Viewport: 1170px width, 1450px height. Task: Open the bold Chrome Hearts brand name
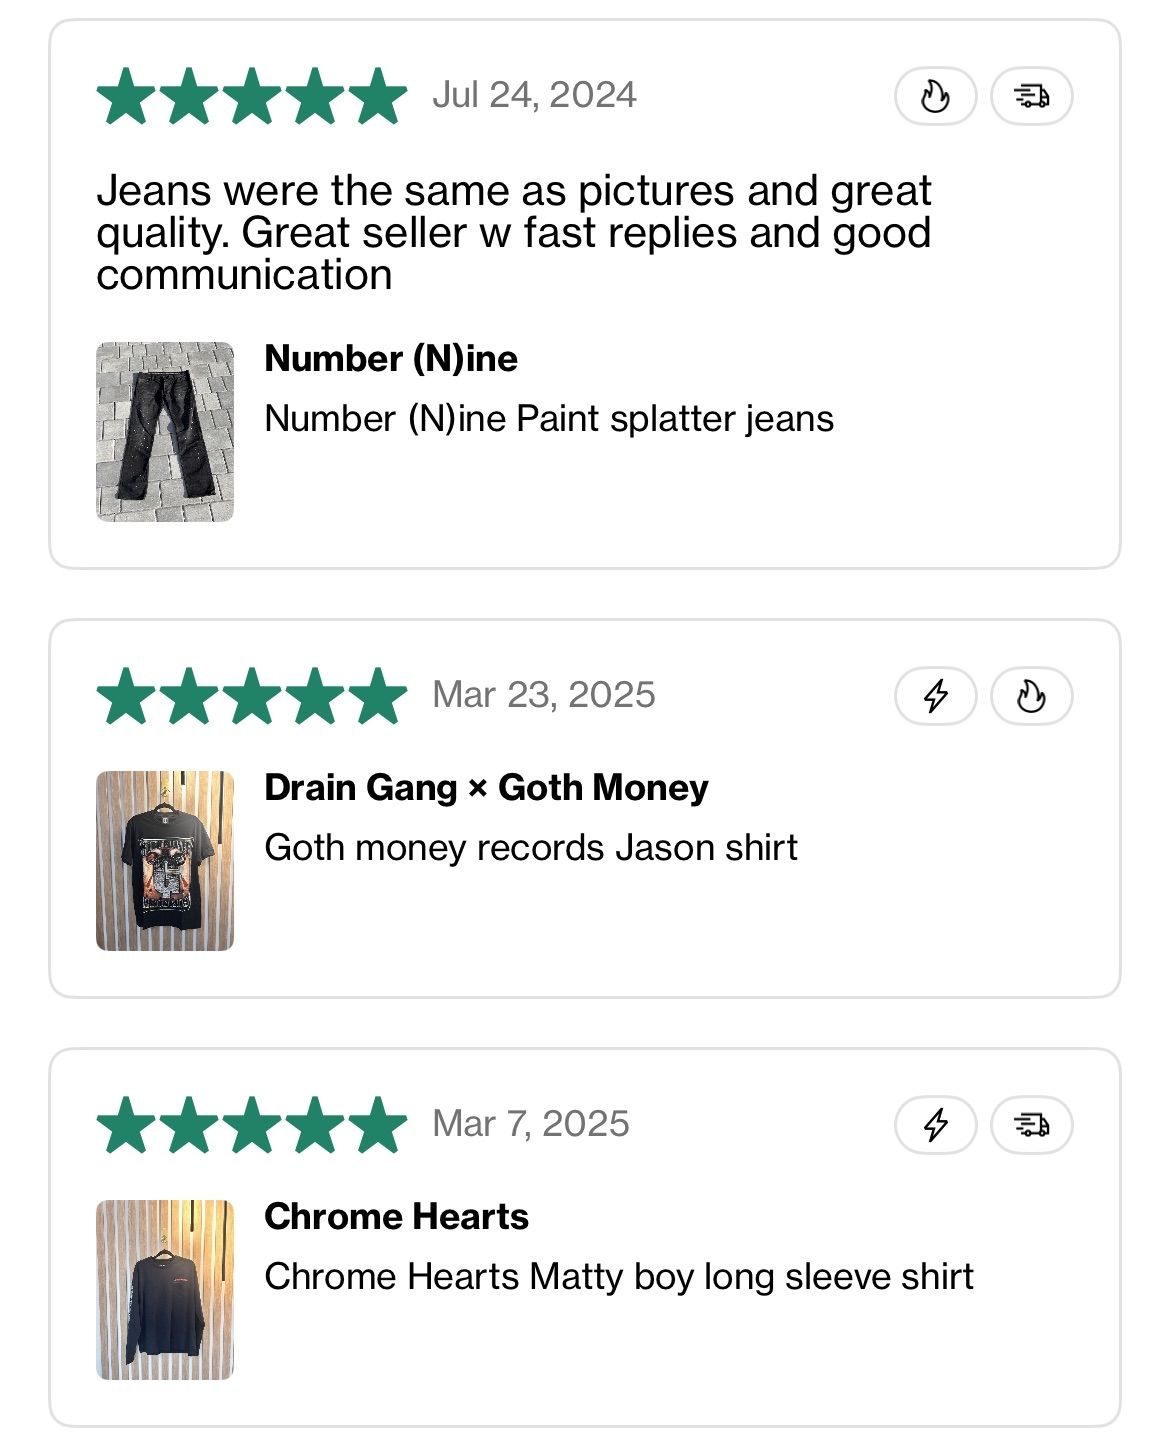coord(396,1217)
